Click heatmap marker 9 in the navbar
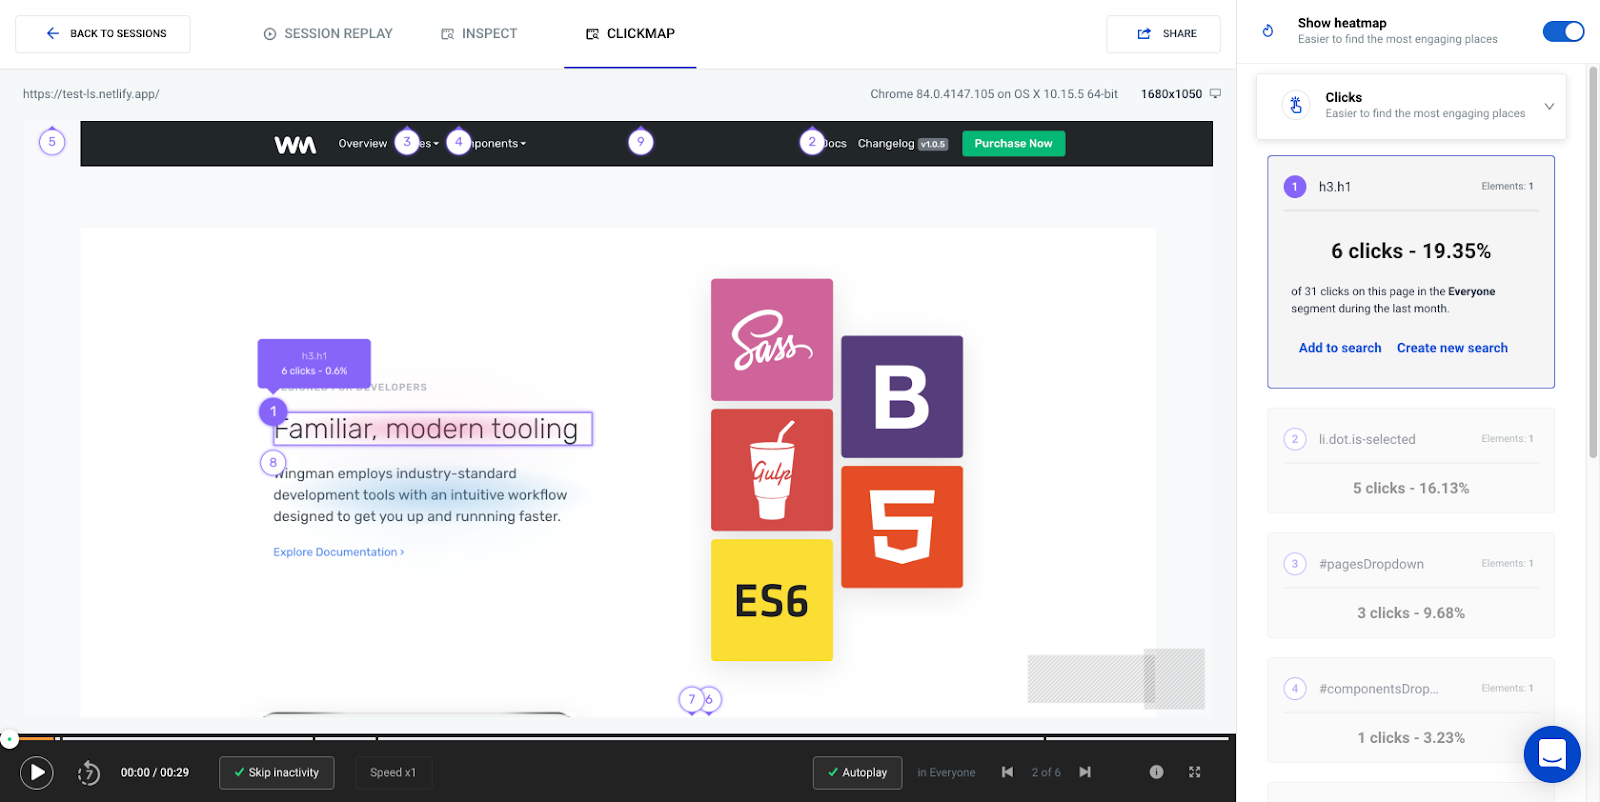Image resolution: width=1600 pixels, height=802 pixels. (641, 142)
